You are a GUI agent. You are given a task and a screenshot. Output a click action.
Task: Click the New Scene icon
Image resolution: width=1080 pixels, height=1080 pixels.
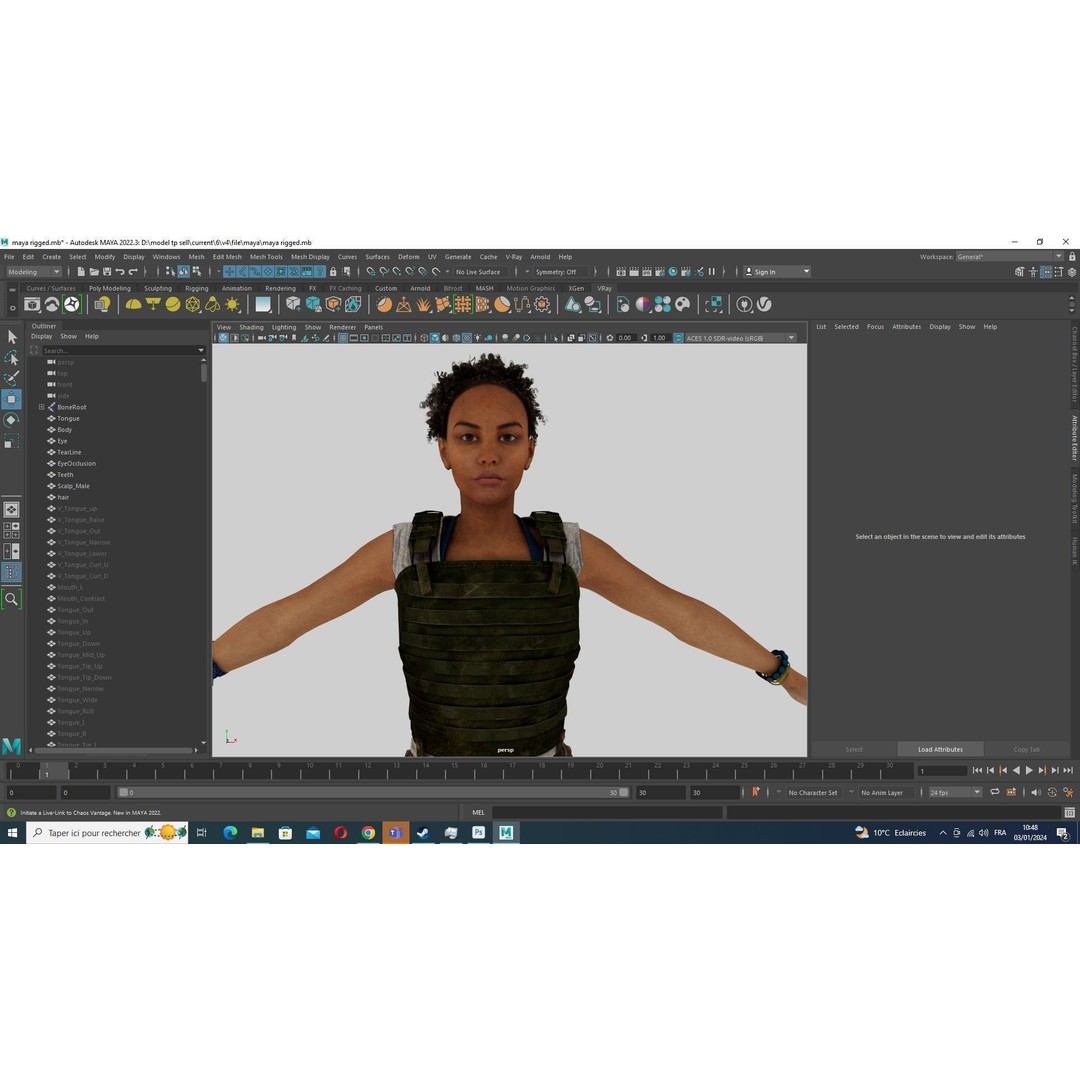click(x=81, y=272)
